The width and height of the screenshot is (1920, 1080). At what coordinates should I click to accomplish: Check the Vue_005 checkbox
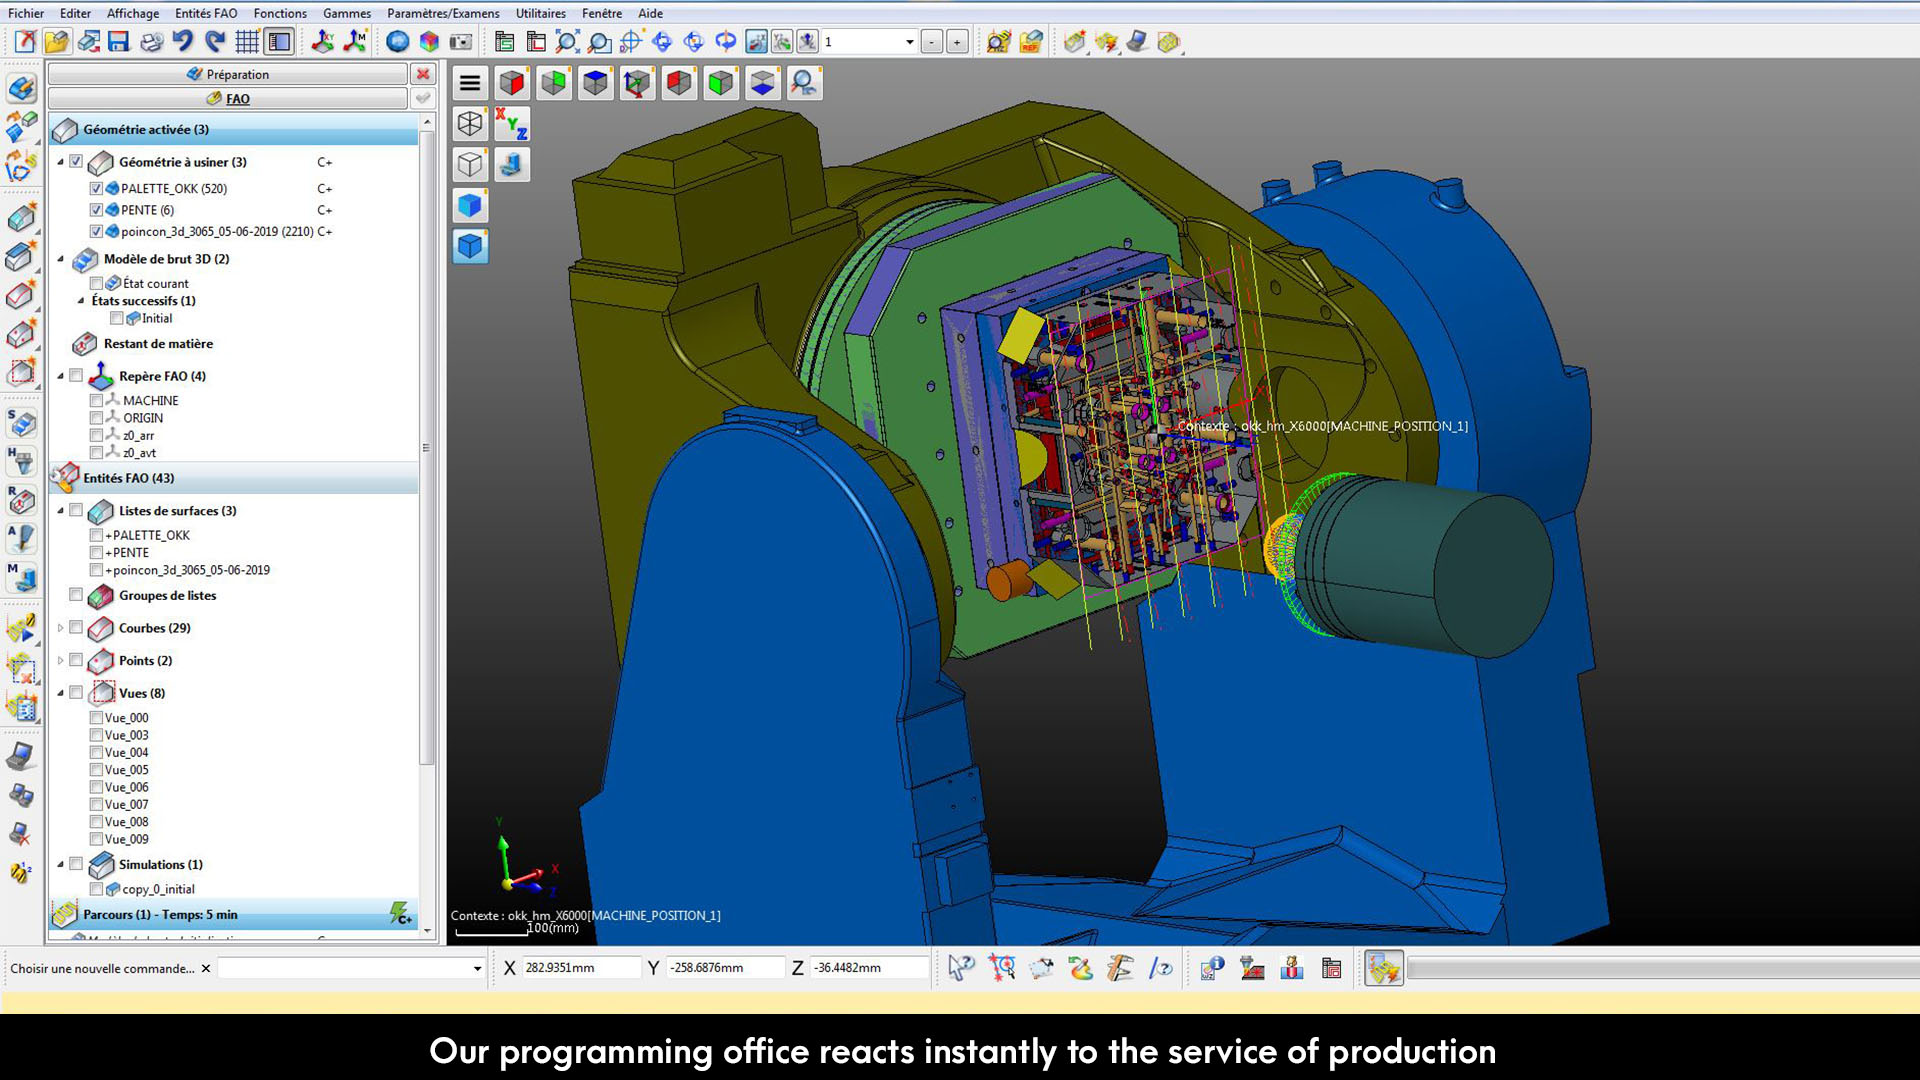tap(96, 770)
